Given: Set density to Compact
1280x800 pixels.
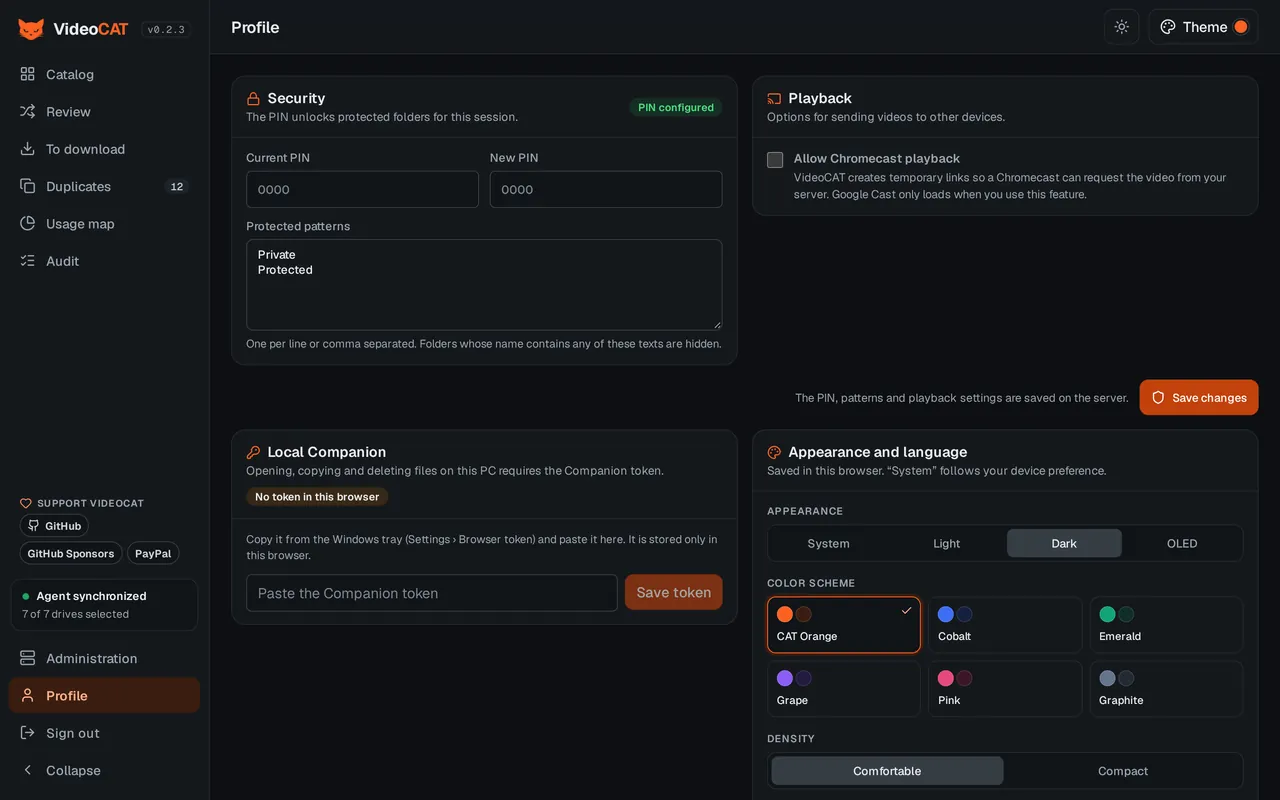Looking at the screenshot, I should coord(1123,771).
